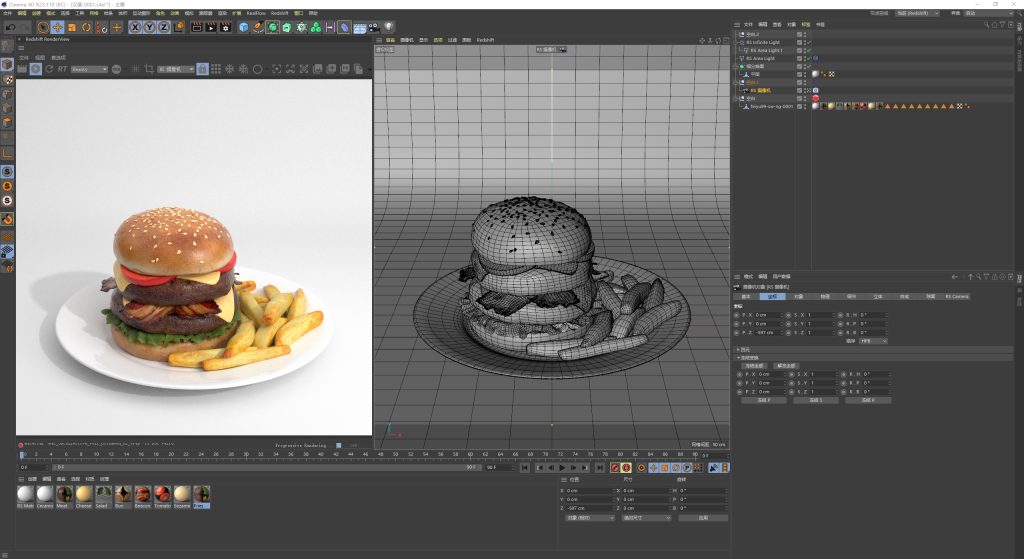Toggle red Autokeying button
The height and width of the screenshot is (559, 1024).
coord(626,468)
